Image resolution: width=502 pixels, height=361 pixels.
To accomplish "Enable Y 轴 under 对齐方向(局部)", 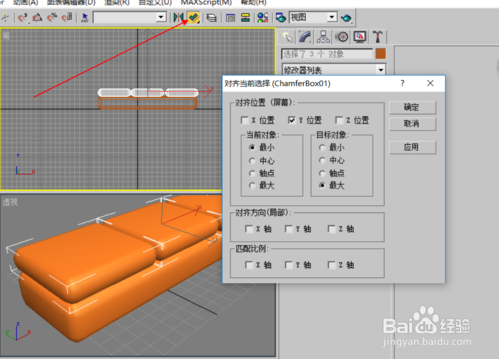I will point(289,229).
